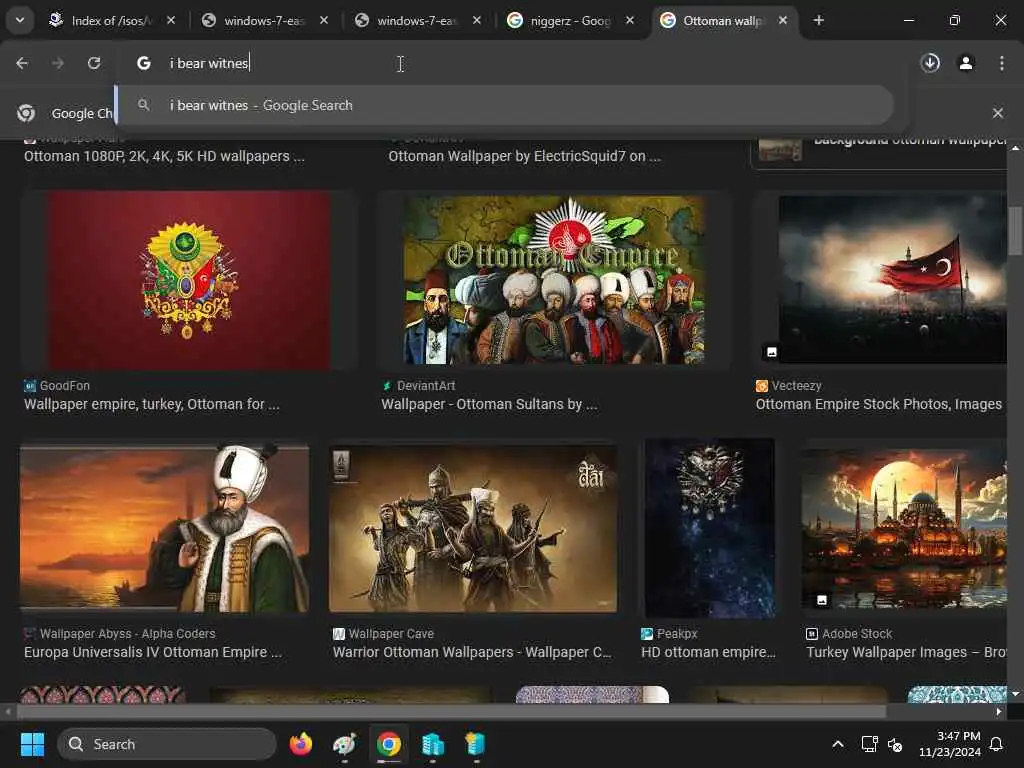The width and height of the screenshot is (1024, 768).
Task: Open the Paint app in taskbar
Action: tap(345, 744)
